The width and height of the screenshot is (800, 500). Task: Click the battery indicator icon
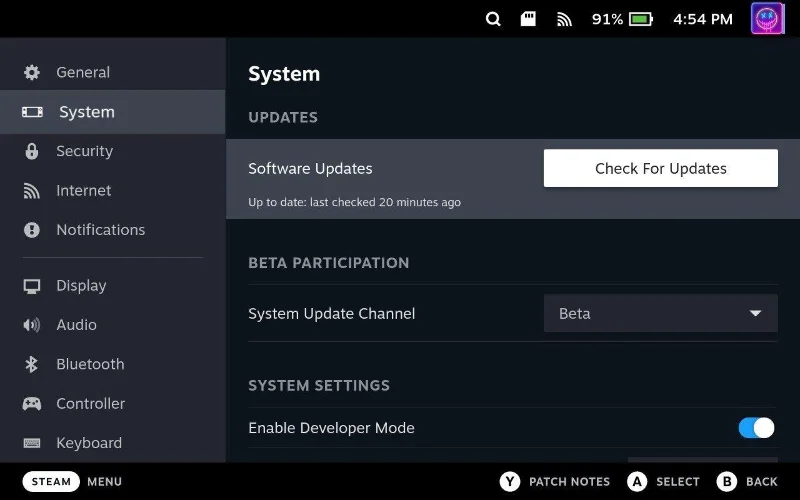pyautogui.click(x=641, y=19)
